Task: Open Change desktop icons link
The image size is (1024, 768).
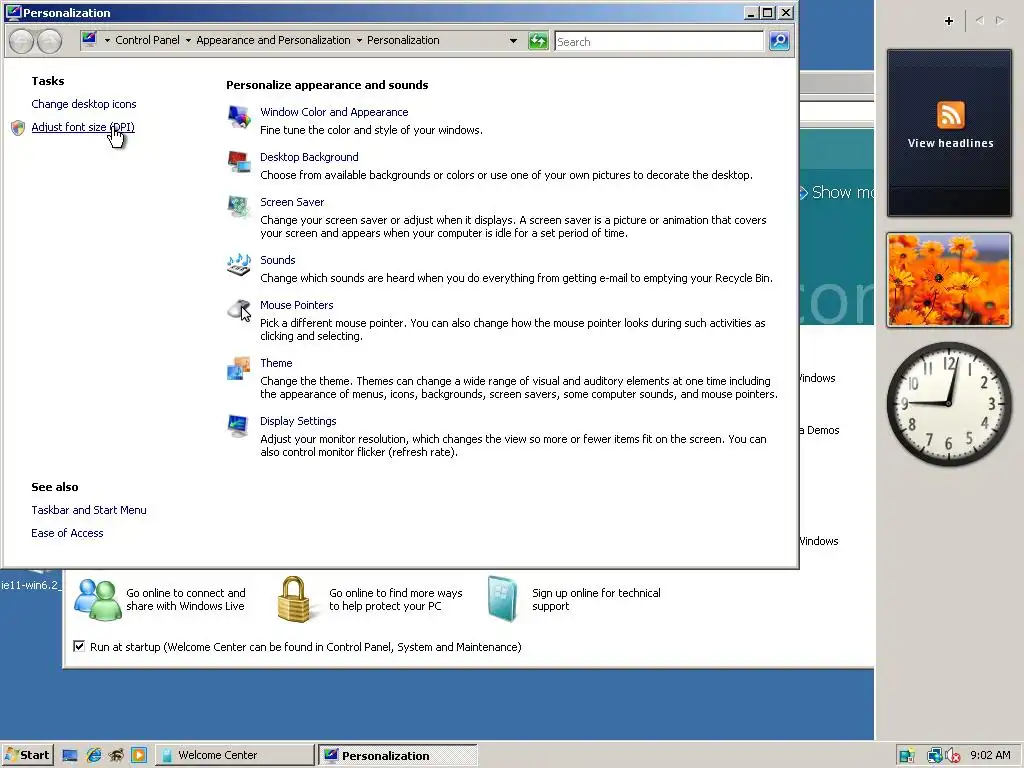Action: tap(84, 104)
